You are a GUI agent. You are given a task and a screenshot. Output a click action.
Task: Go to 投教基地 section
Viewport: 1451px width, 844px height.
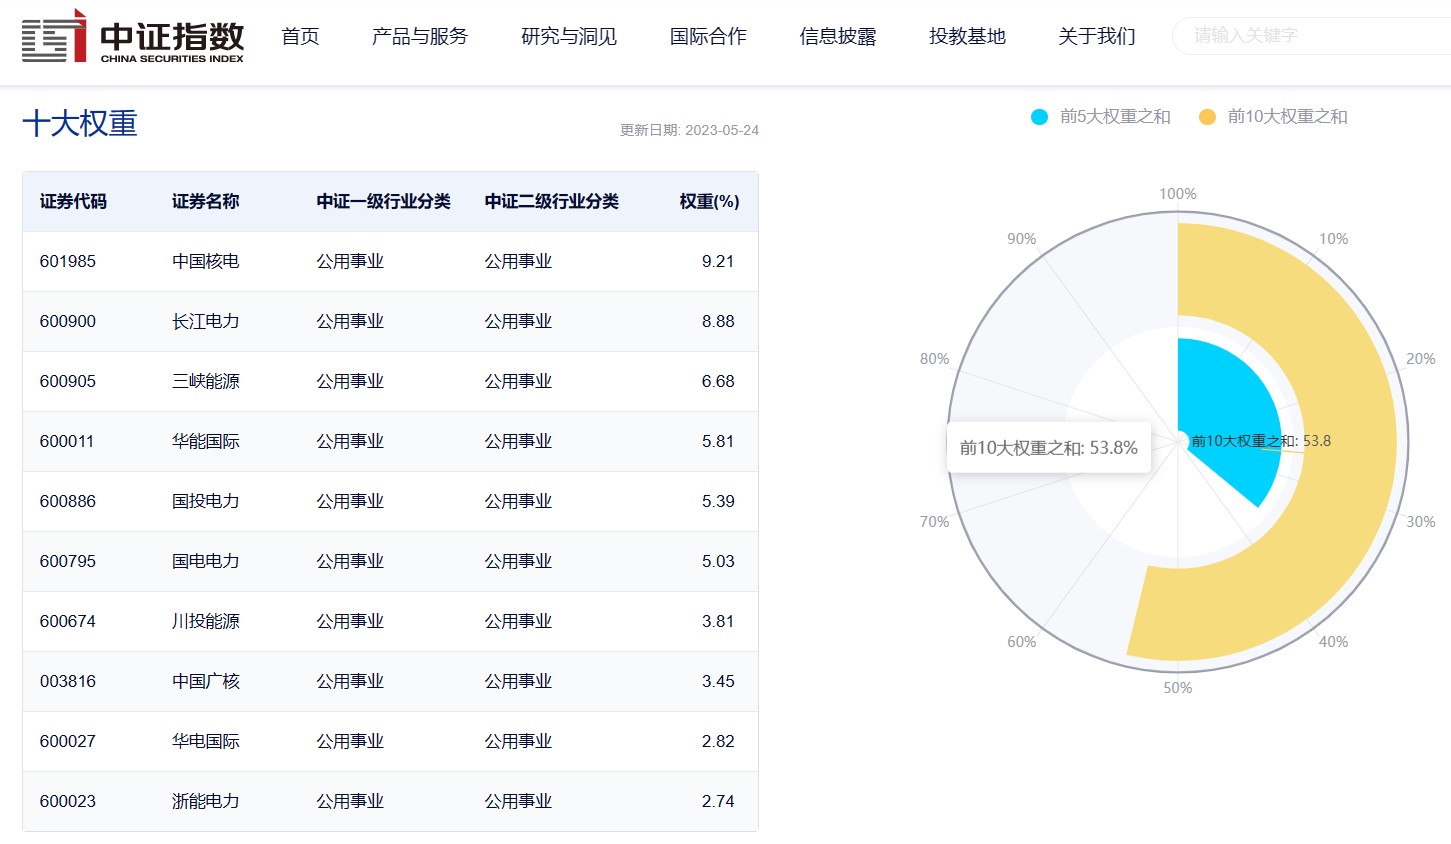(x=967, y=36)
